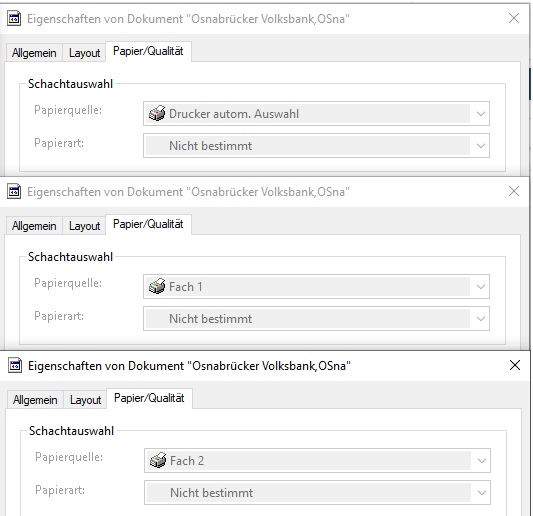Click the document icon in the topmost dialog's title bar
The width and height of the screenshot is (533, 516).
[x=14, y=19]
